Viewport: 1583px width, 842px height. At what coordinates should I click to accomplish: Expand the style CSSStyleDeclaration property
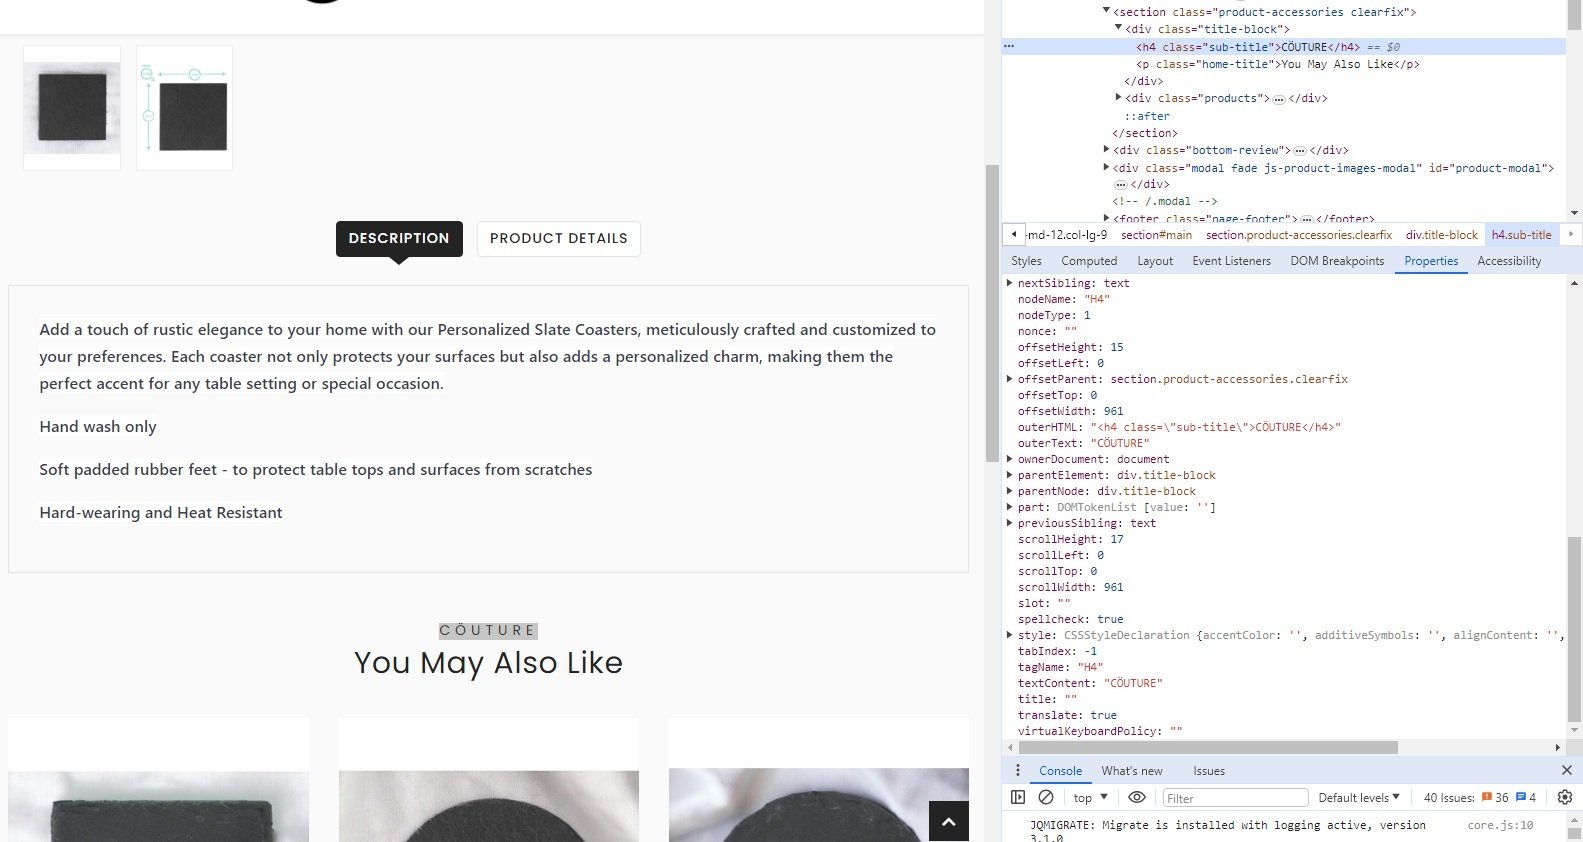pos(1010,635)
